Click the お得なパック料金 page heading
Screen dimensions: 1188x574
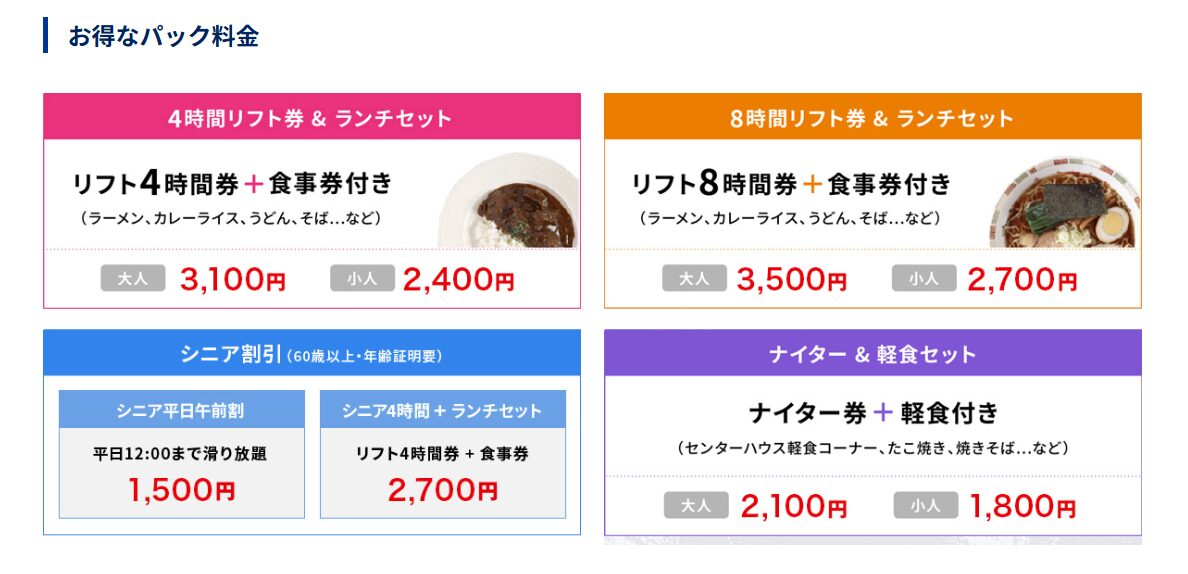(x=163, y=36)
